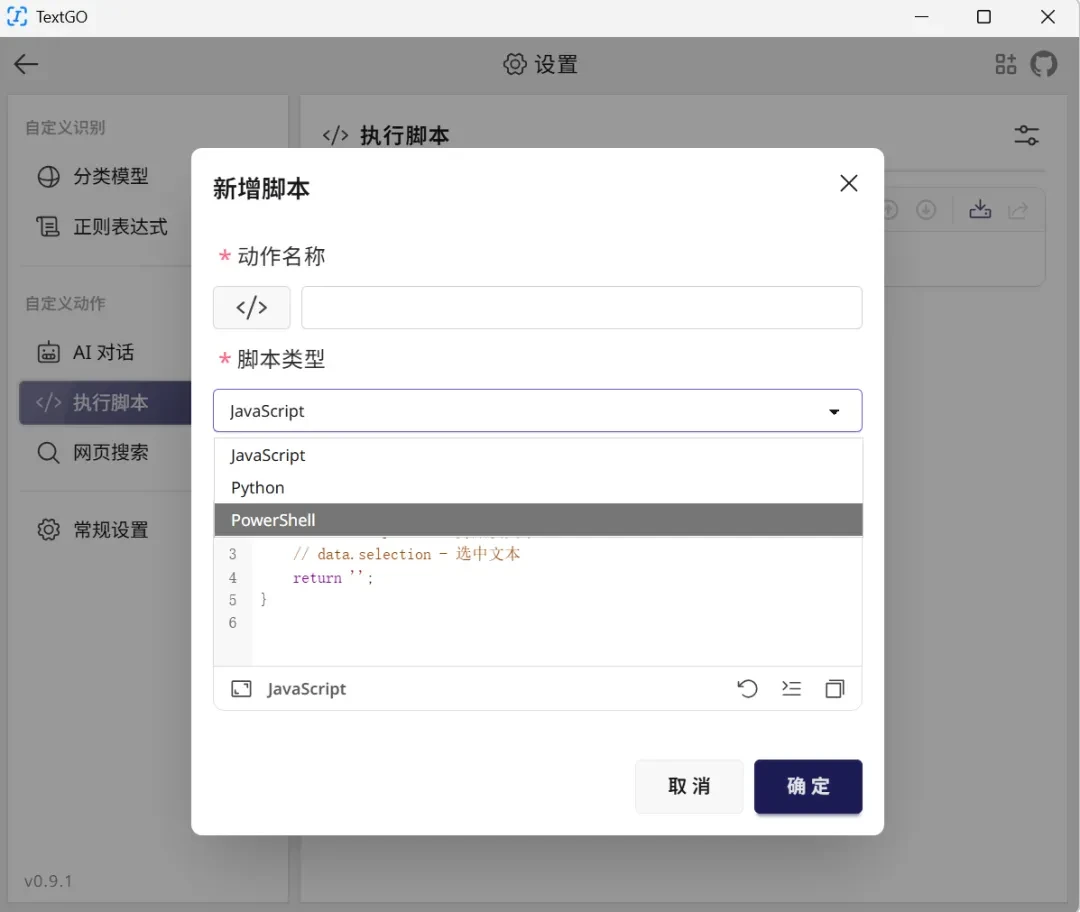Copy the script code with copy icon
1080x912 pixels.
(x=835, y=689)
